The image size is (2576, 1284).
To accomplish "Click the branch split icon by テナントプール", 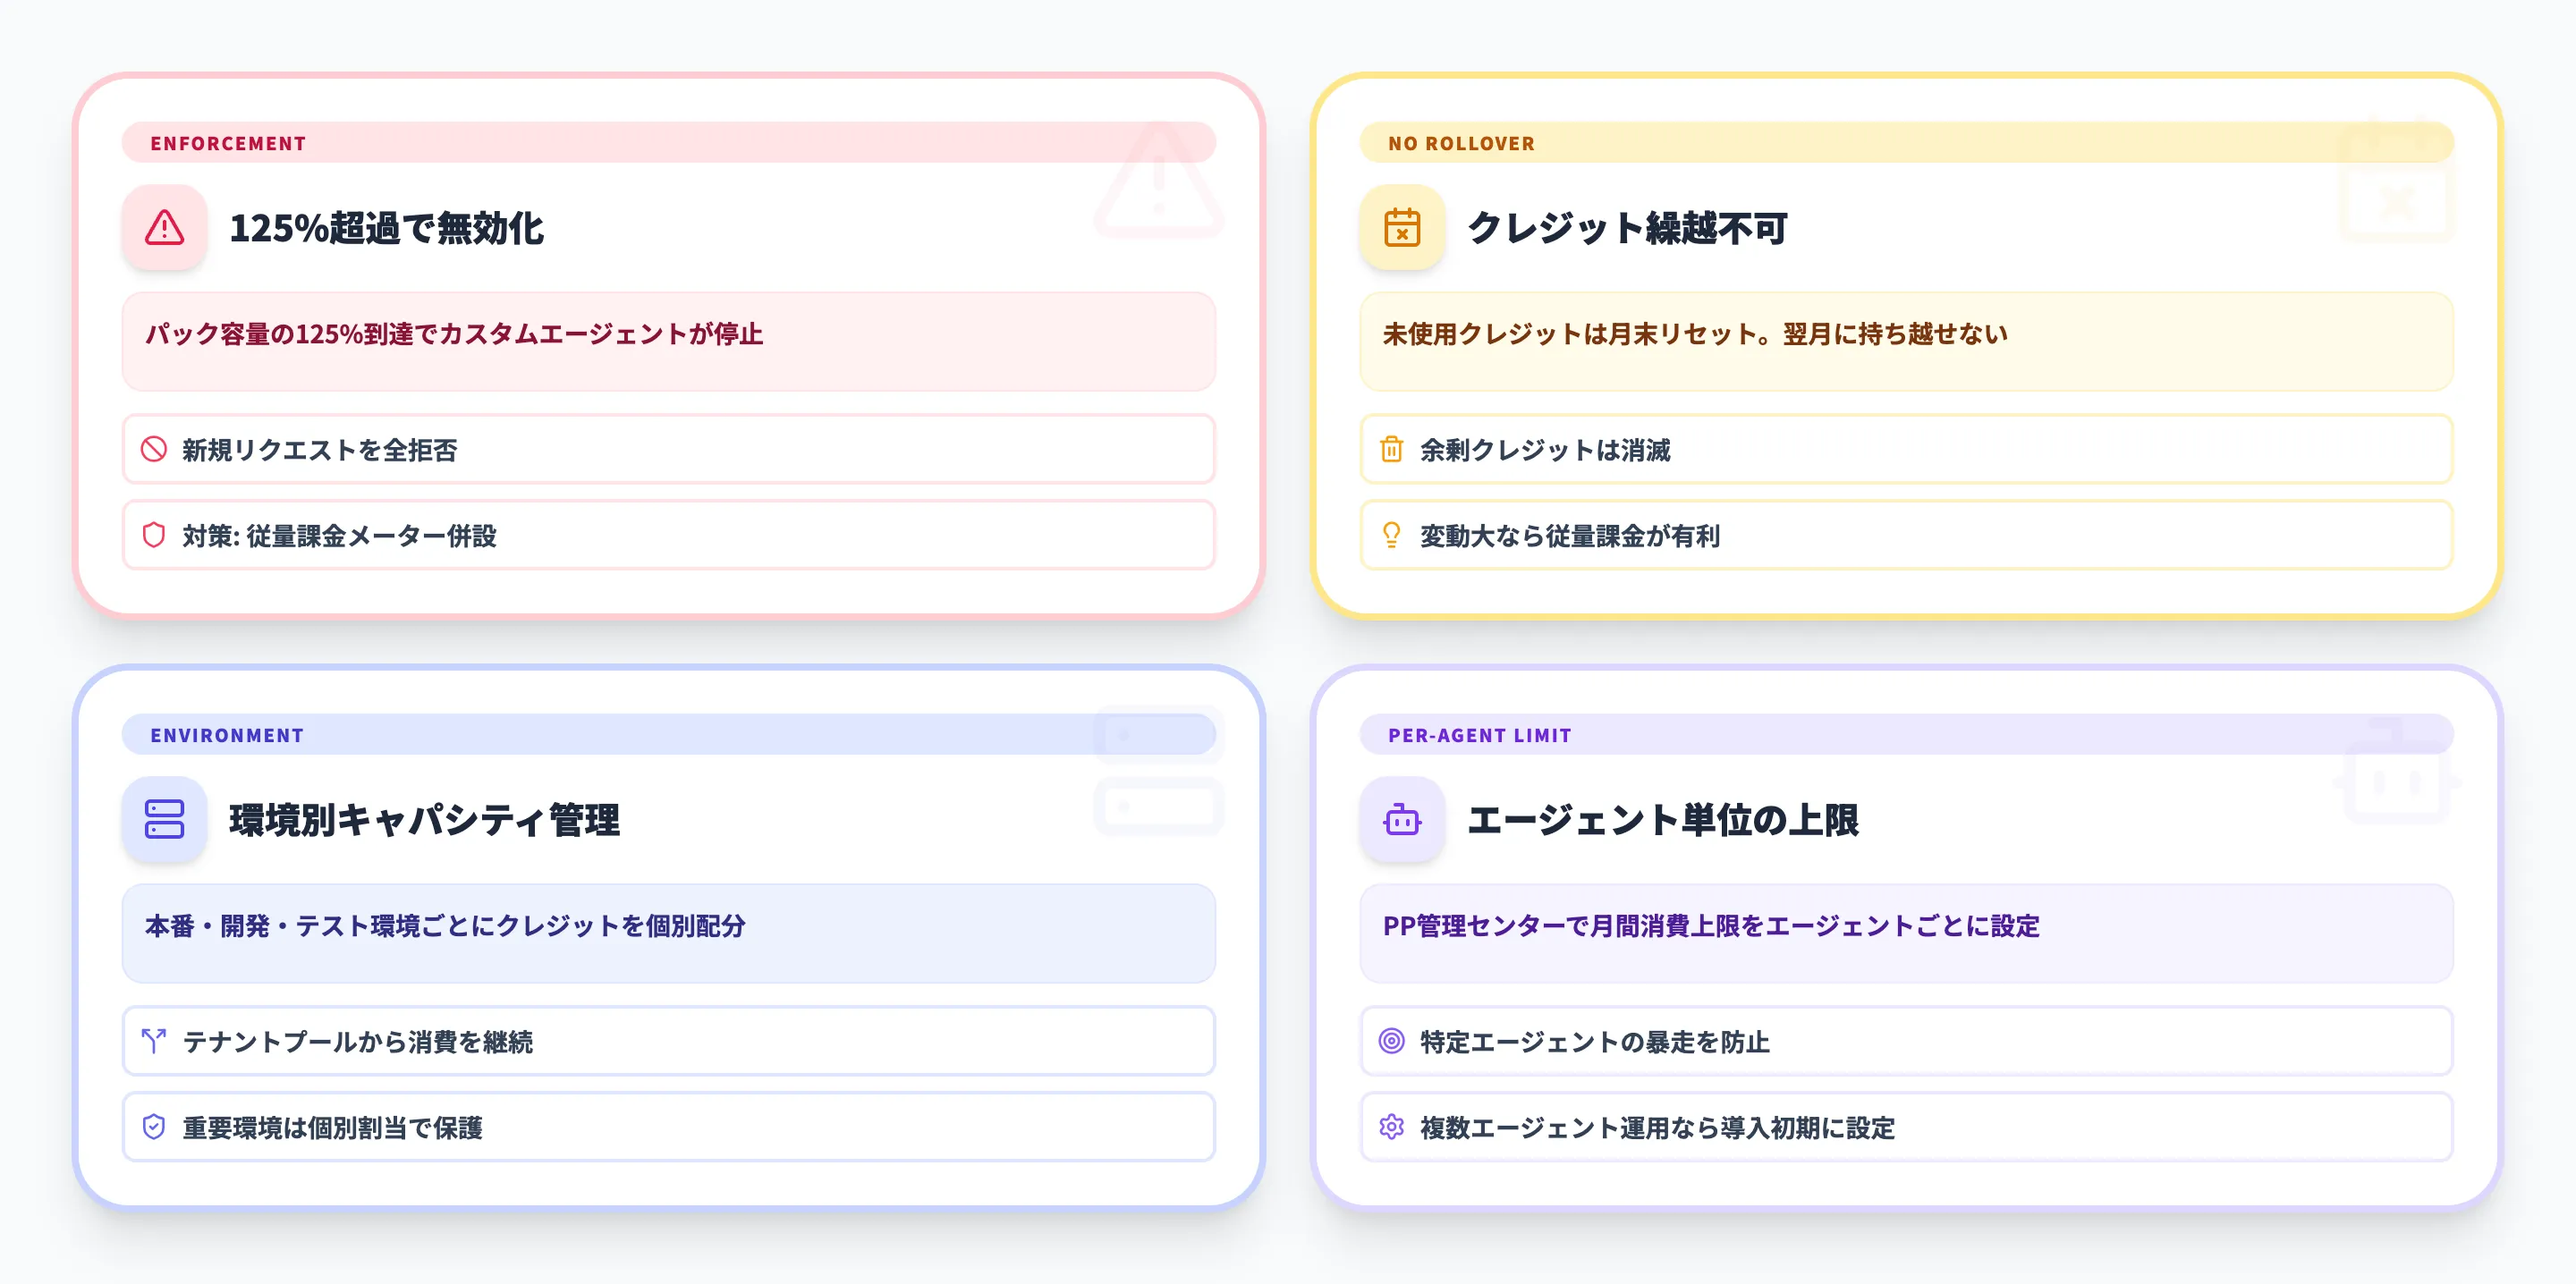I will click(x=153, y=1041).
